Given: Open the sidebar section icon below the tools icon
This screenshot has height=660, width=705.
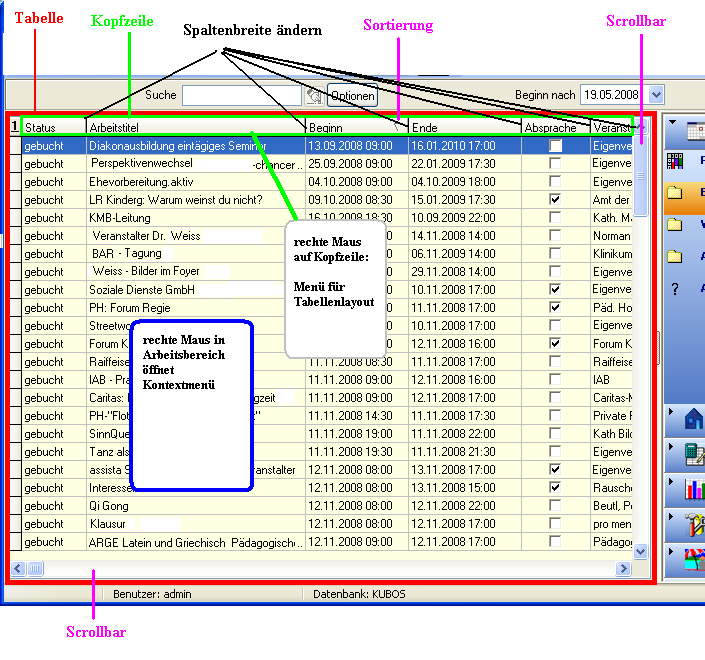Looking at the screenshot, I should point(695,560).
